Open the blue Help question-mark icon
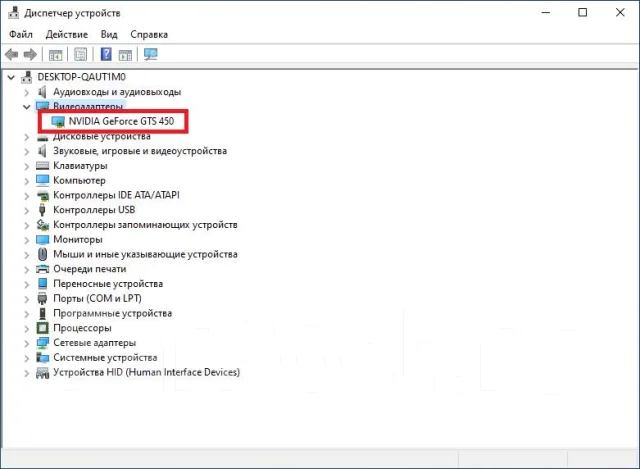Image resolution: width=640 pixels, height=469 pixels. (106, 54)
